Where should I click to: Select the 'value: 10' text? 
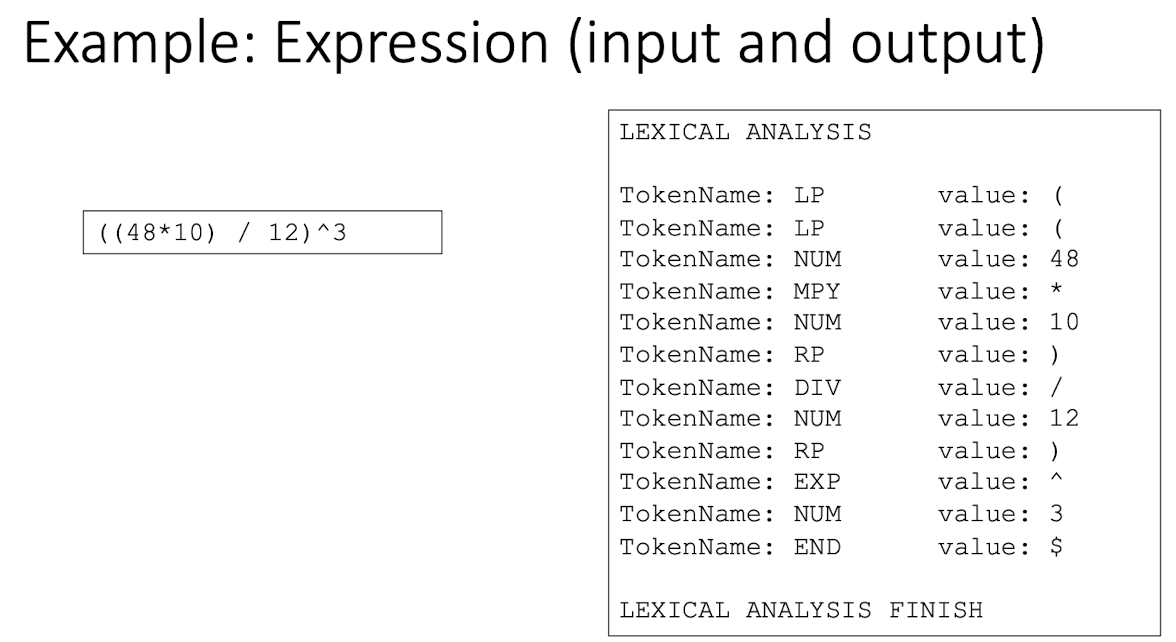[1008, 323]
